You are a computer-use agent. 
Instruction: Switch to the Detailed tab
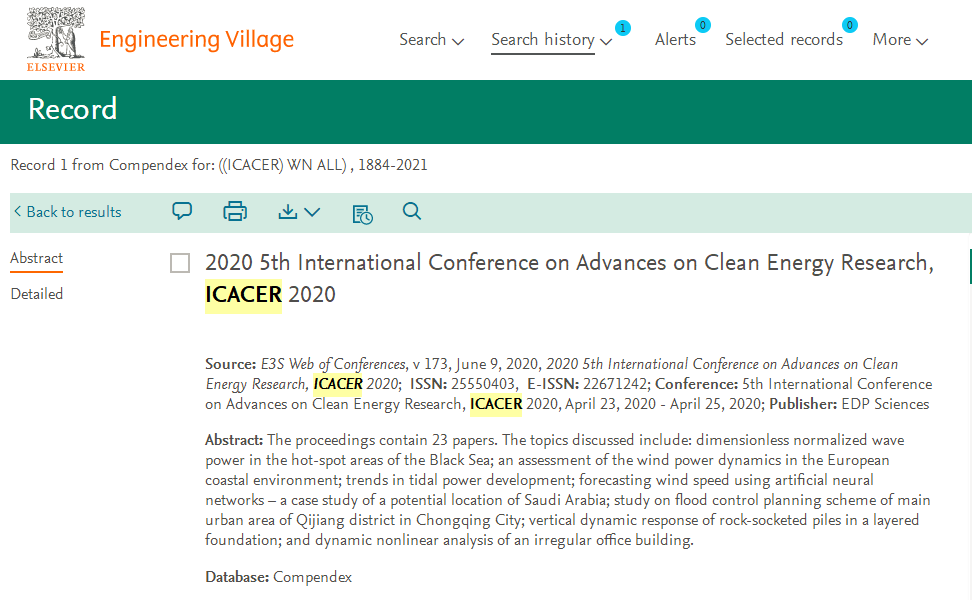click(x=37, y=294)
